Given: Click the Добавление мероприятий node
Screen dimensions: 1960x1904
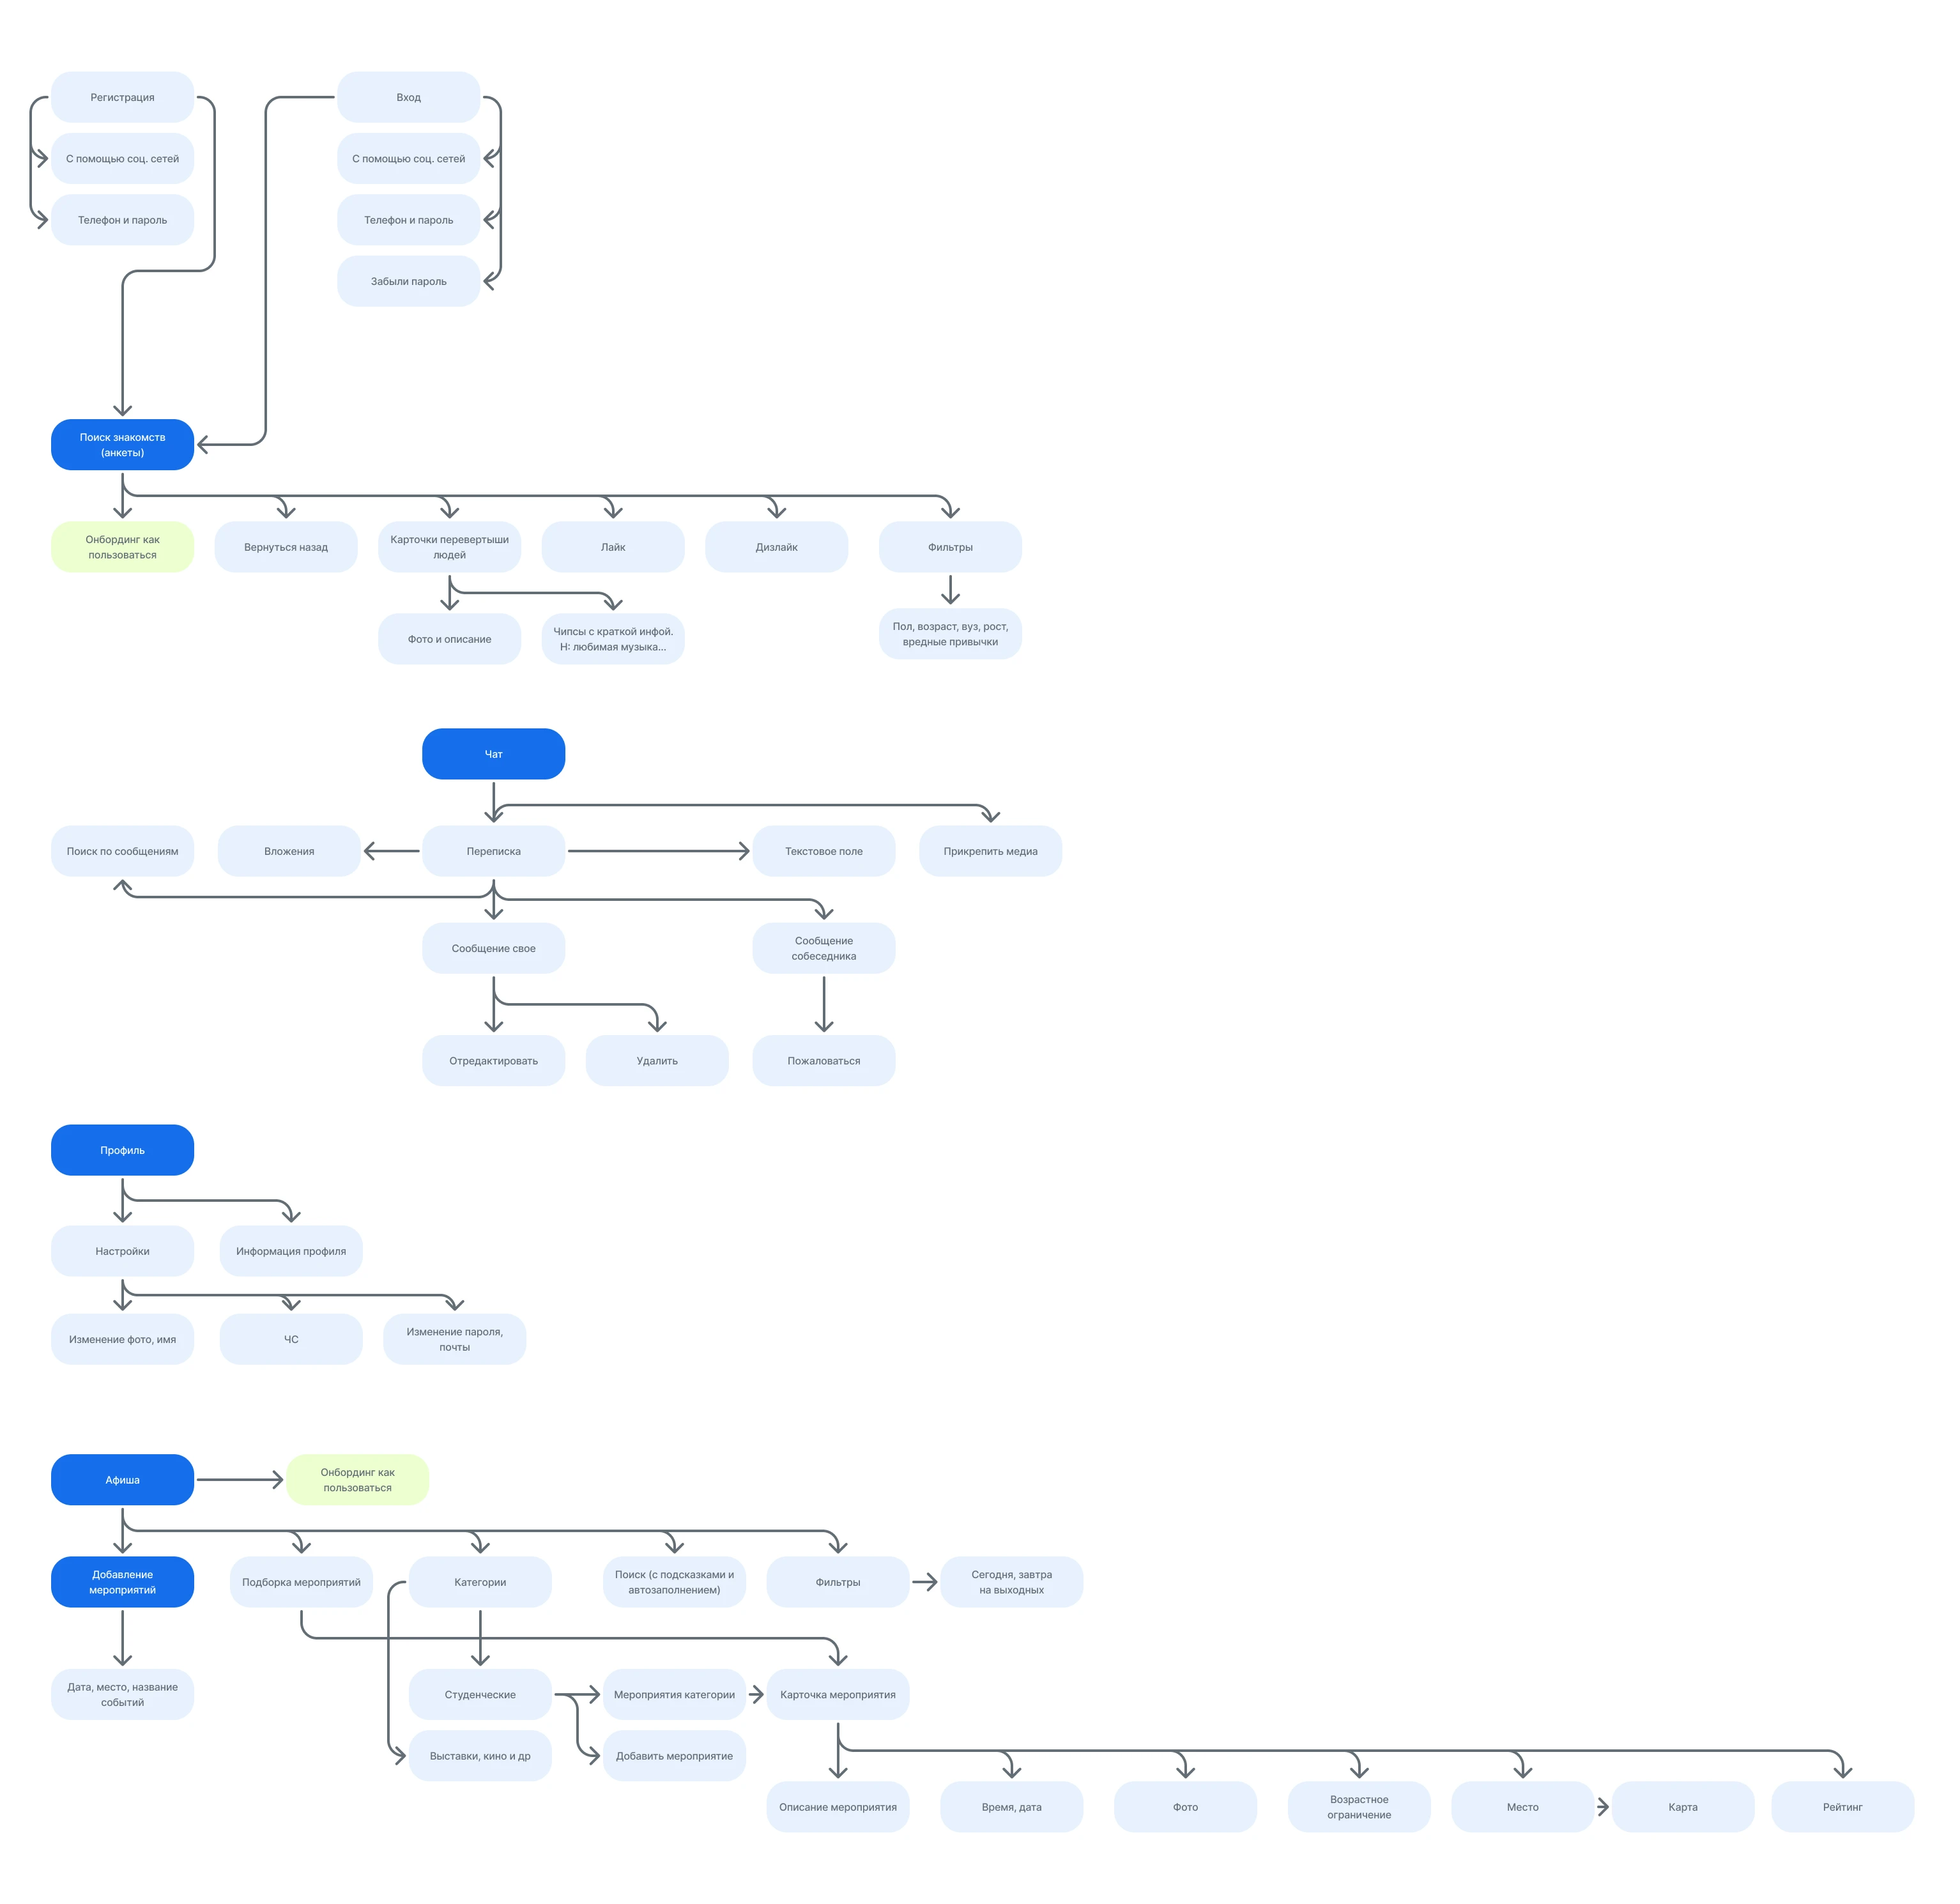Looking at the screenshot, I should point(122,1582).
